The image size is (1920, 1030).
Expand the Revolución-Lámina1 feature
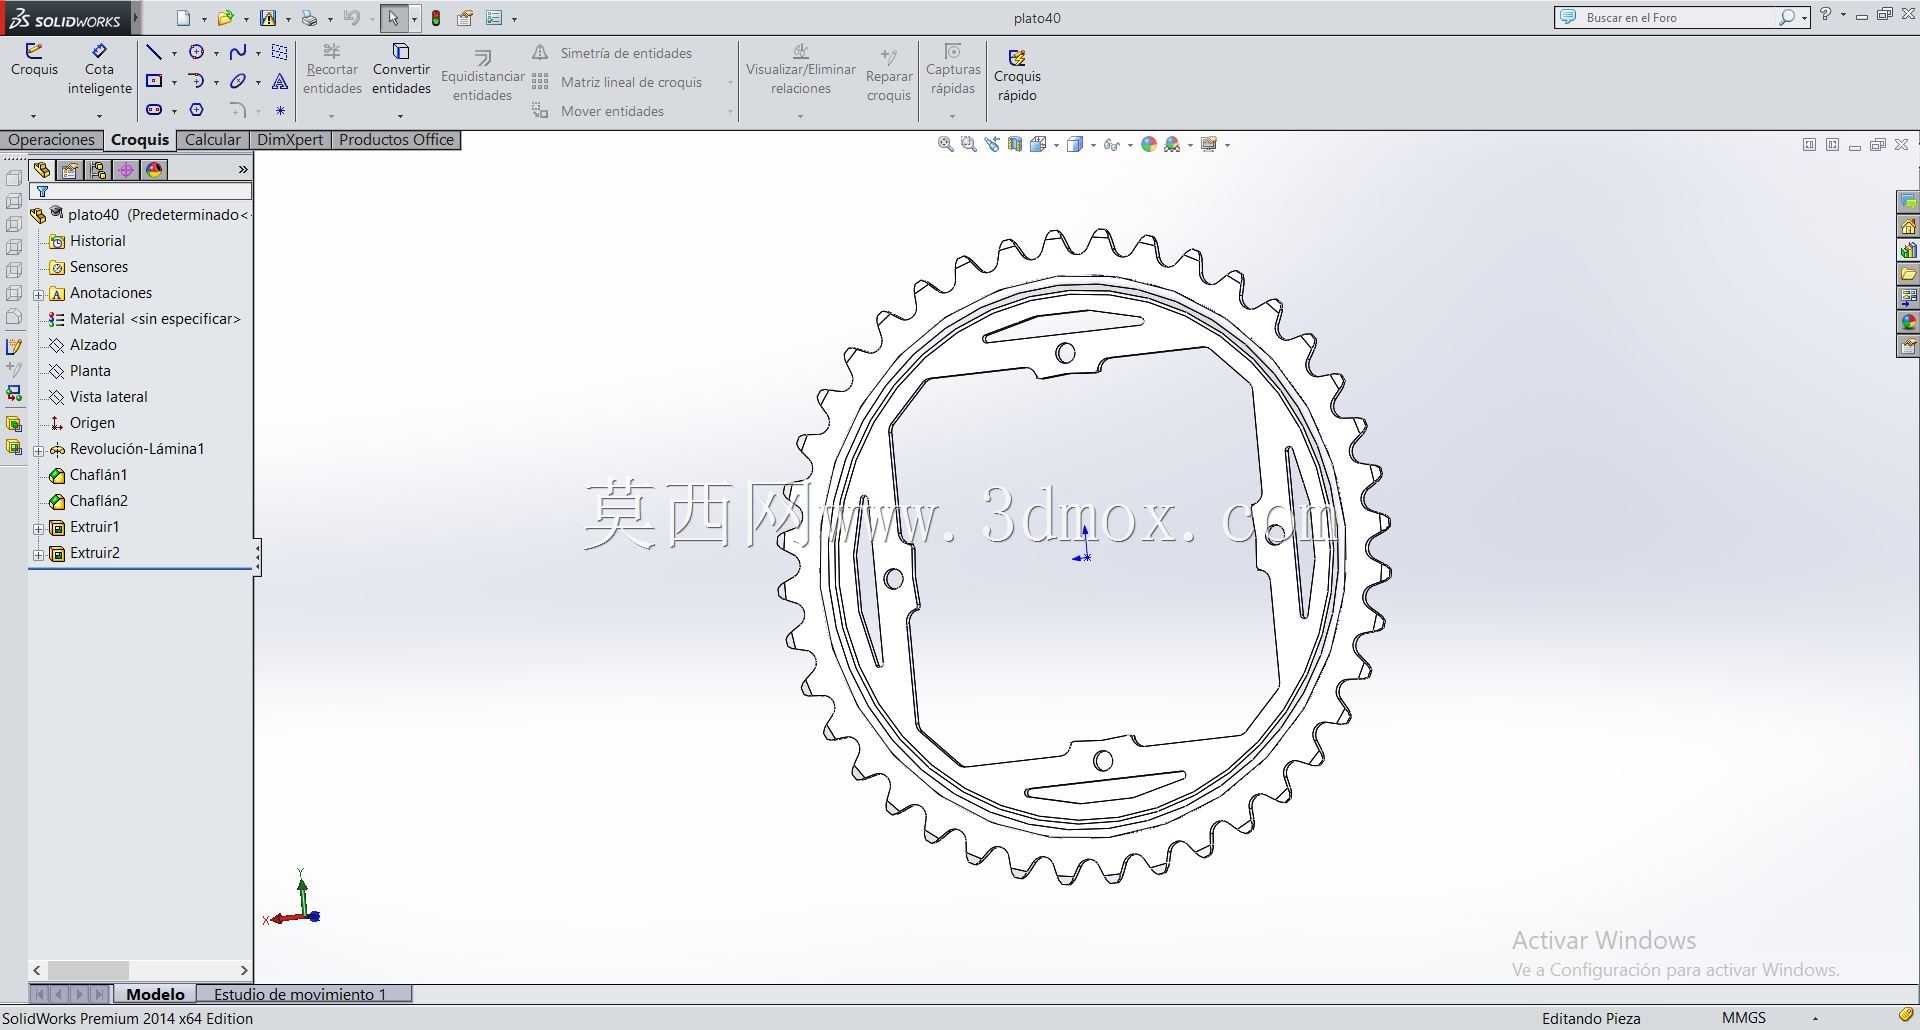(x=39, y=450)
